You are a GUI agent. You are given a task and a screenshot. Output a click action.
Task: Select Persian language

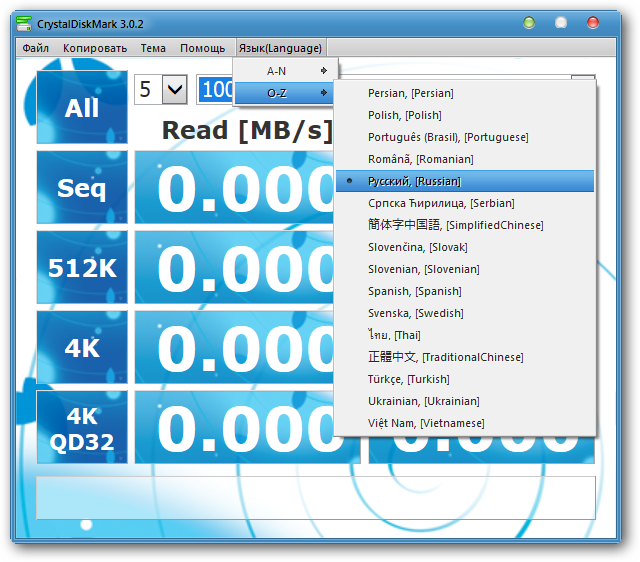464,93
